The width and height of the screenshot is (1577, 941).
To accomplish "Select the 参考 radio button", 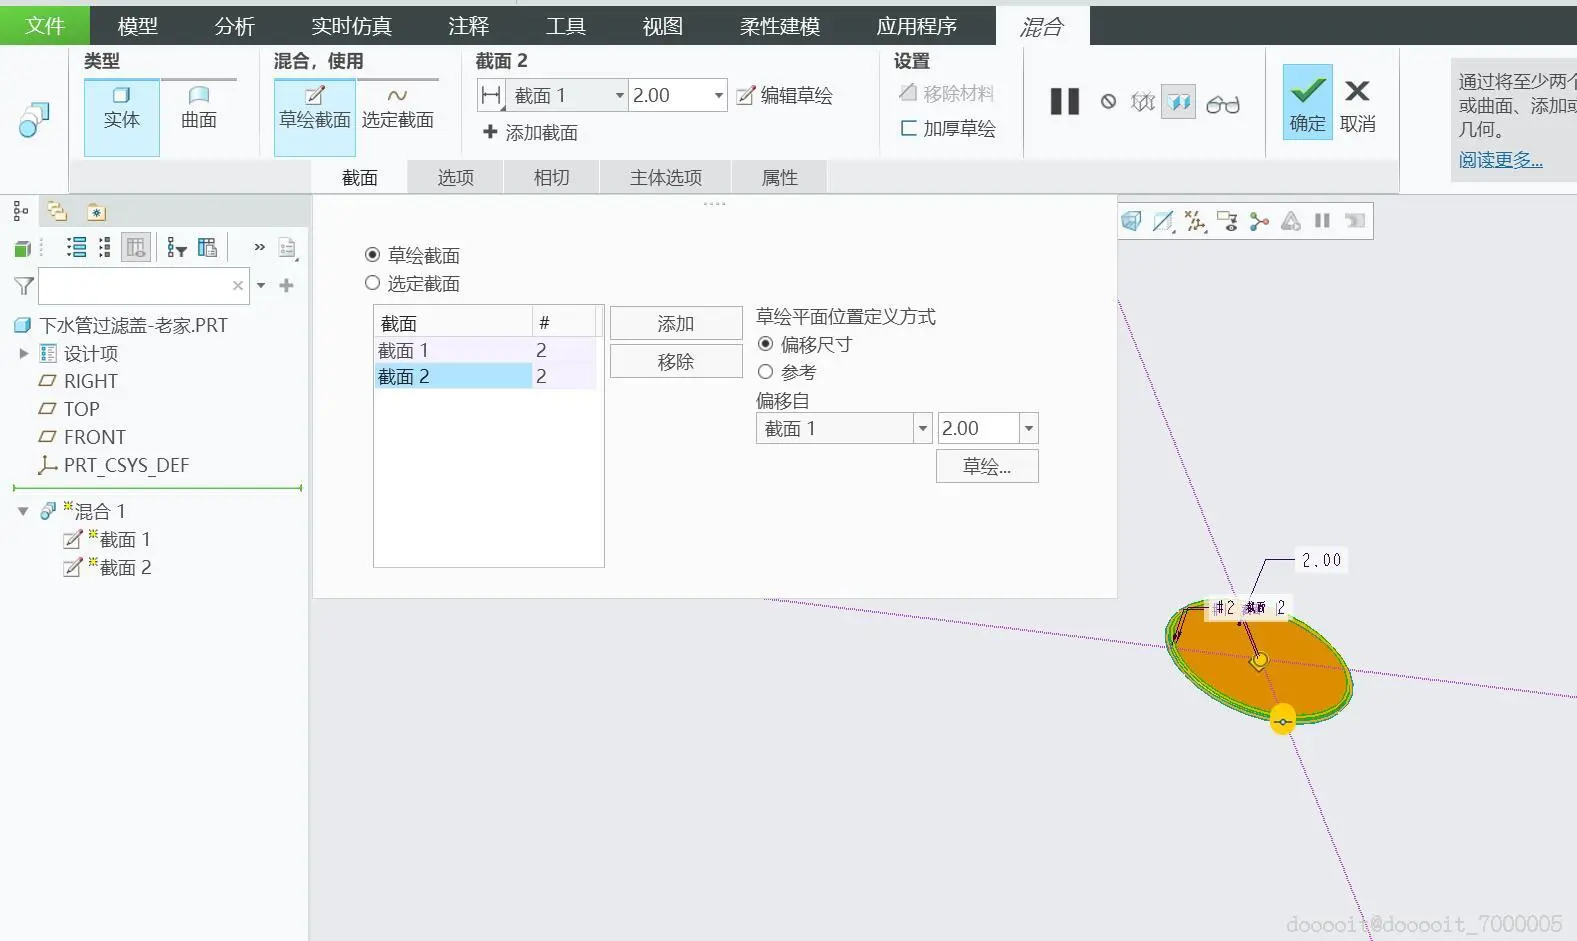I will point(765,372).
